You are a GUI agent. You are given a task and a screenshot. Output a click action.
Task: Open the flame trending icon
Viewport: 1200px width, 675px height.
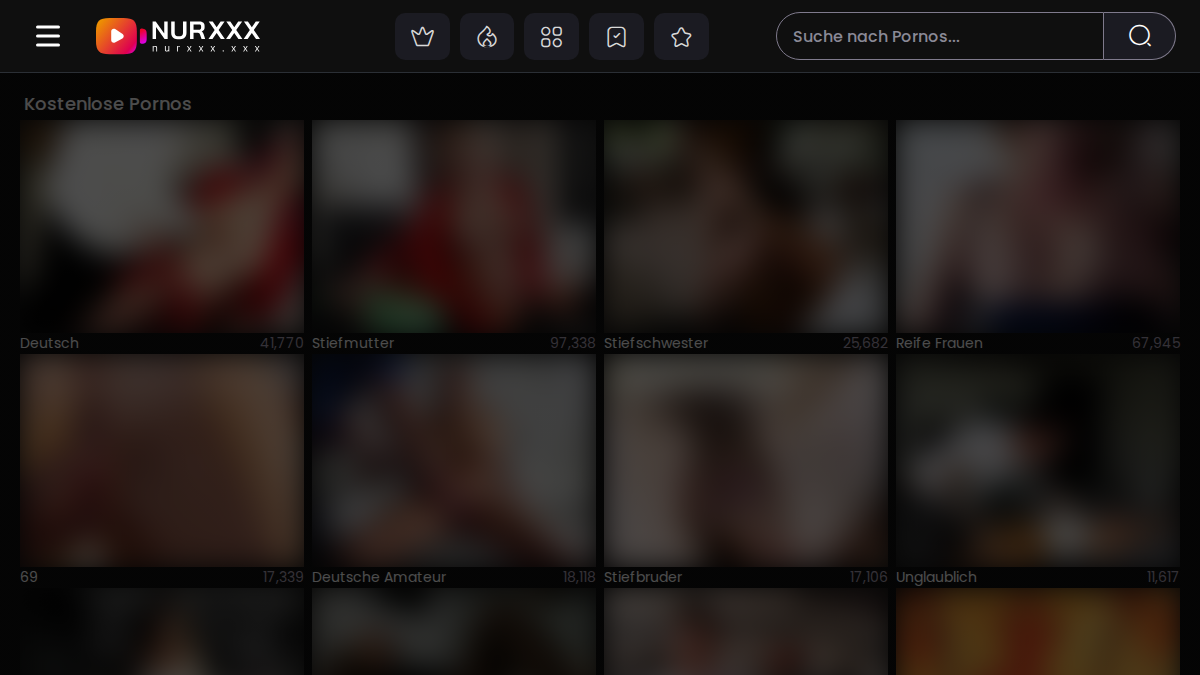pos(487,37)
